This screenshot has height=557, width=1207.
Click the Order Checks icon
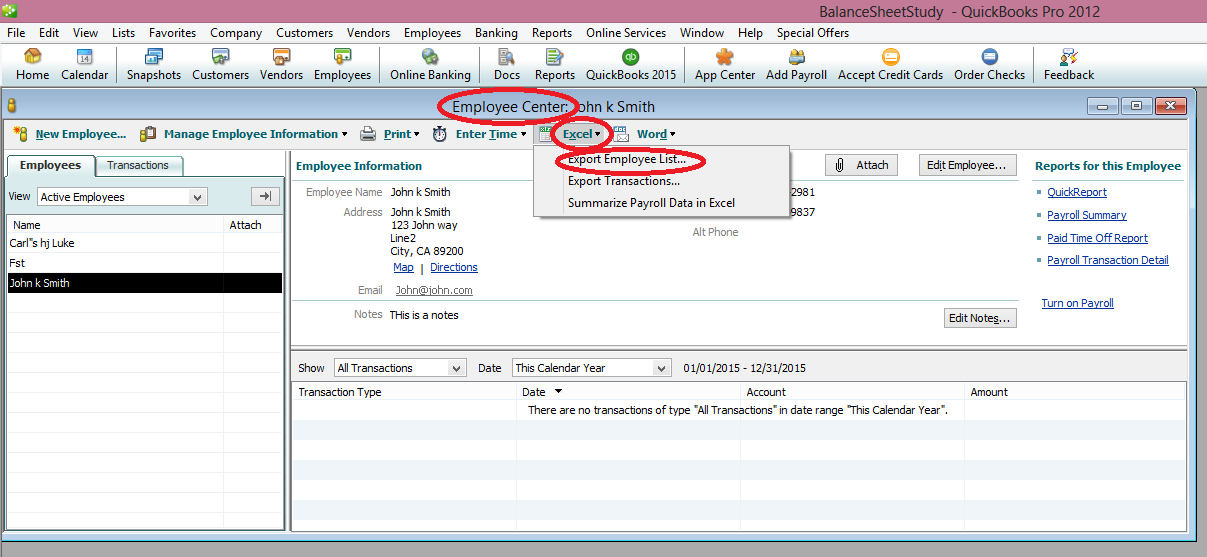[x=989, y=64]
